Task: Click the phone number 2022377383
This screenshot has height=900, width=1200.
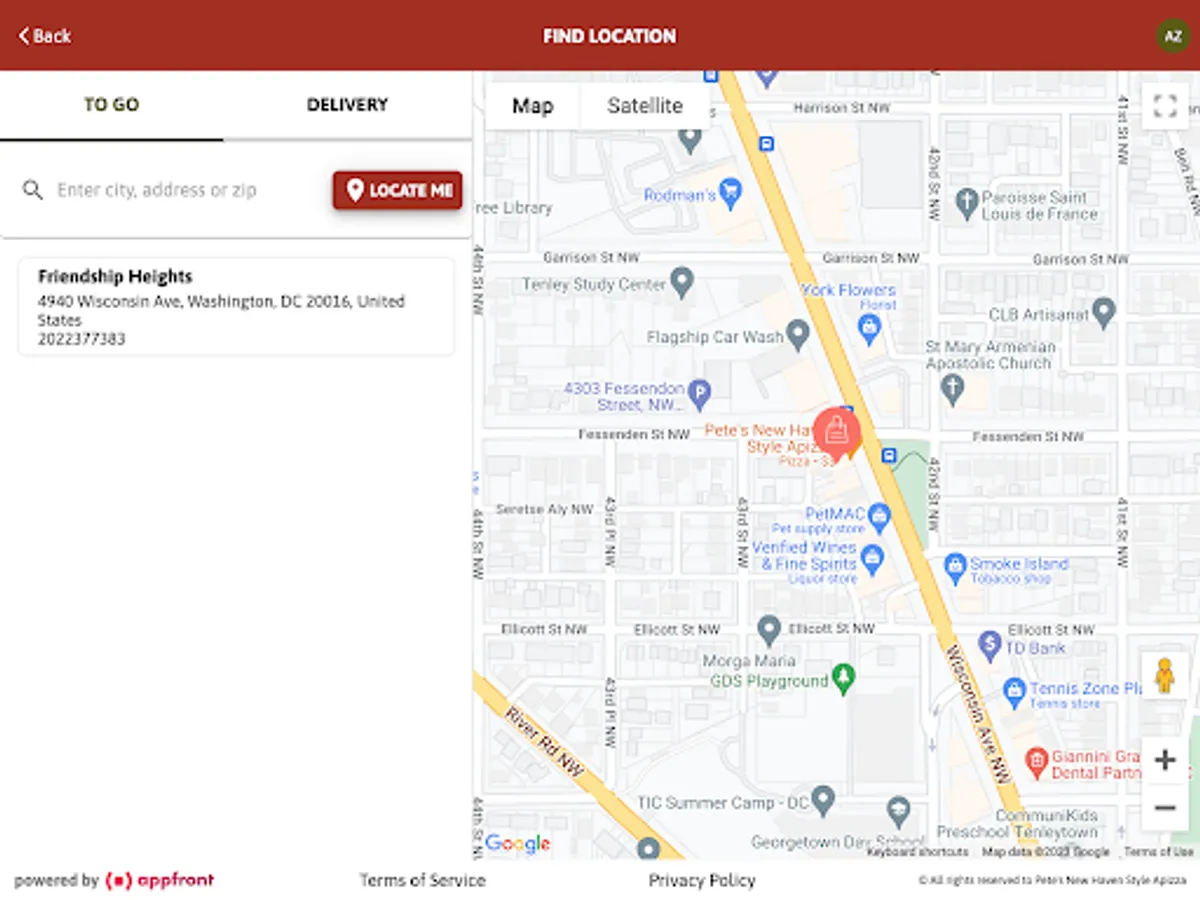Action: click(x=82, y=340)
